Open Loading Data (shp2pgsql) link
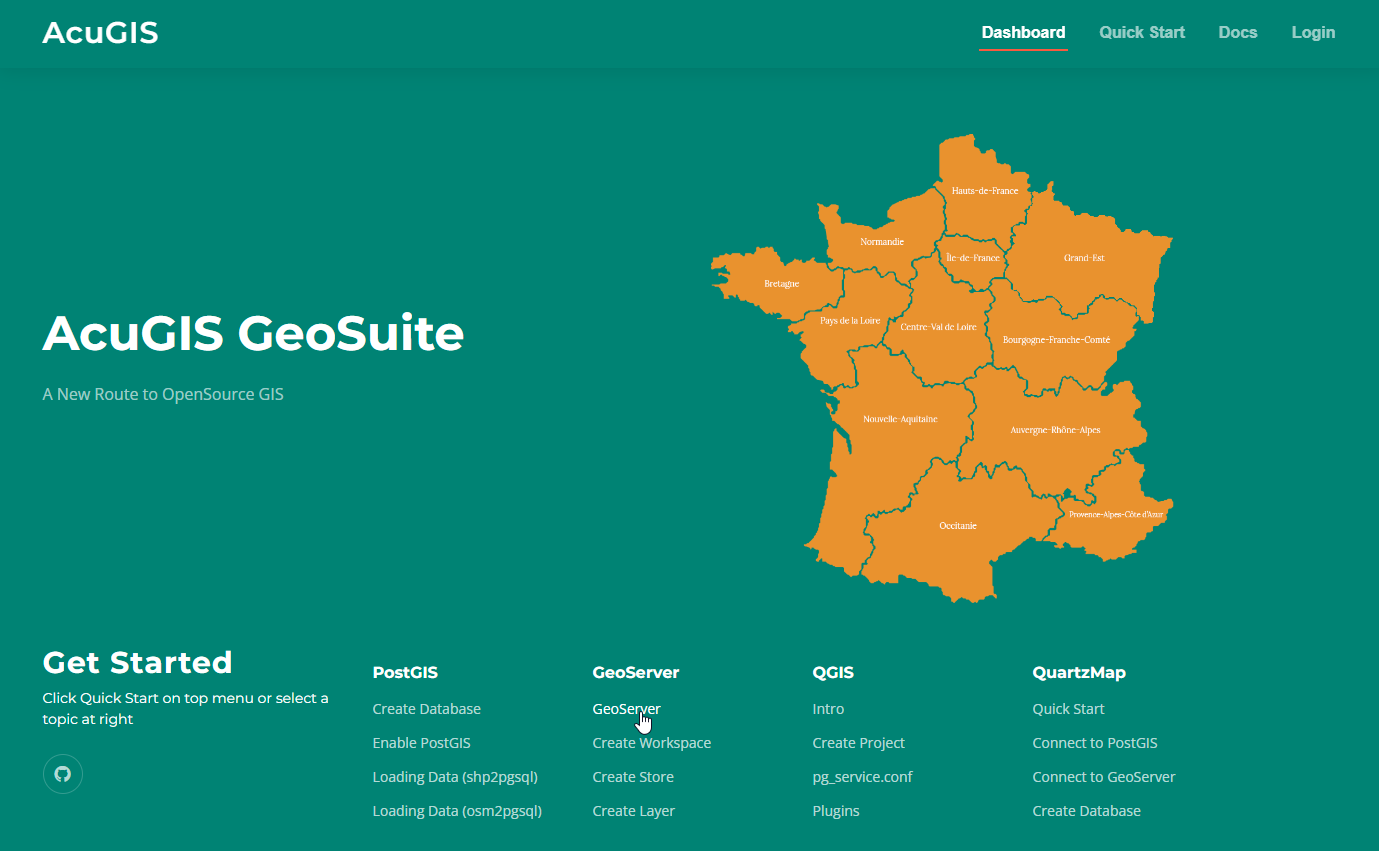Screen dimensions: 1379x851 click(x=455, y=777)
